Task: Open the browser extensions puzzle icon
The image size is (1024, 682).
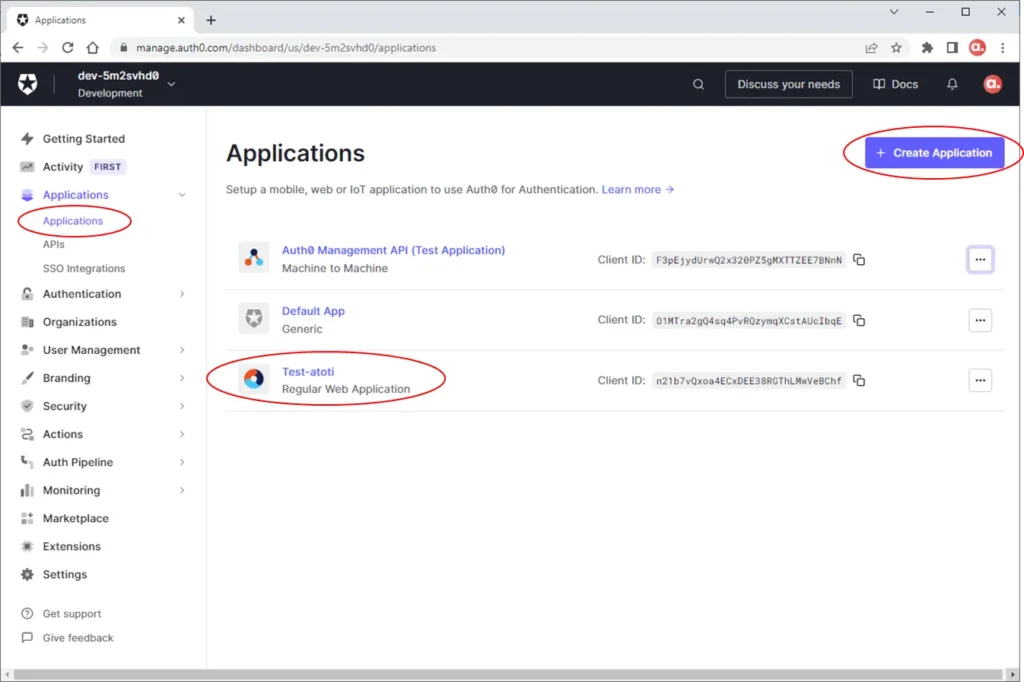Action: 927,48
